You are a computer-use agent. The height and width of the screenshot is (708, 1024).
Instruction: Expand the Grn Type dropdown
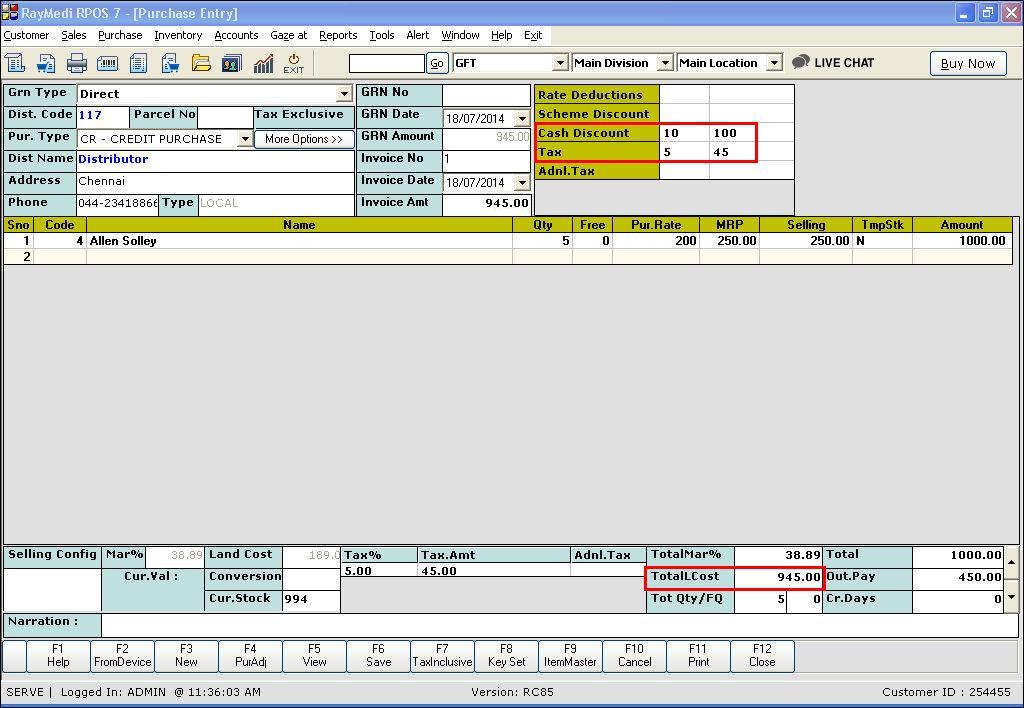(344, 94)
